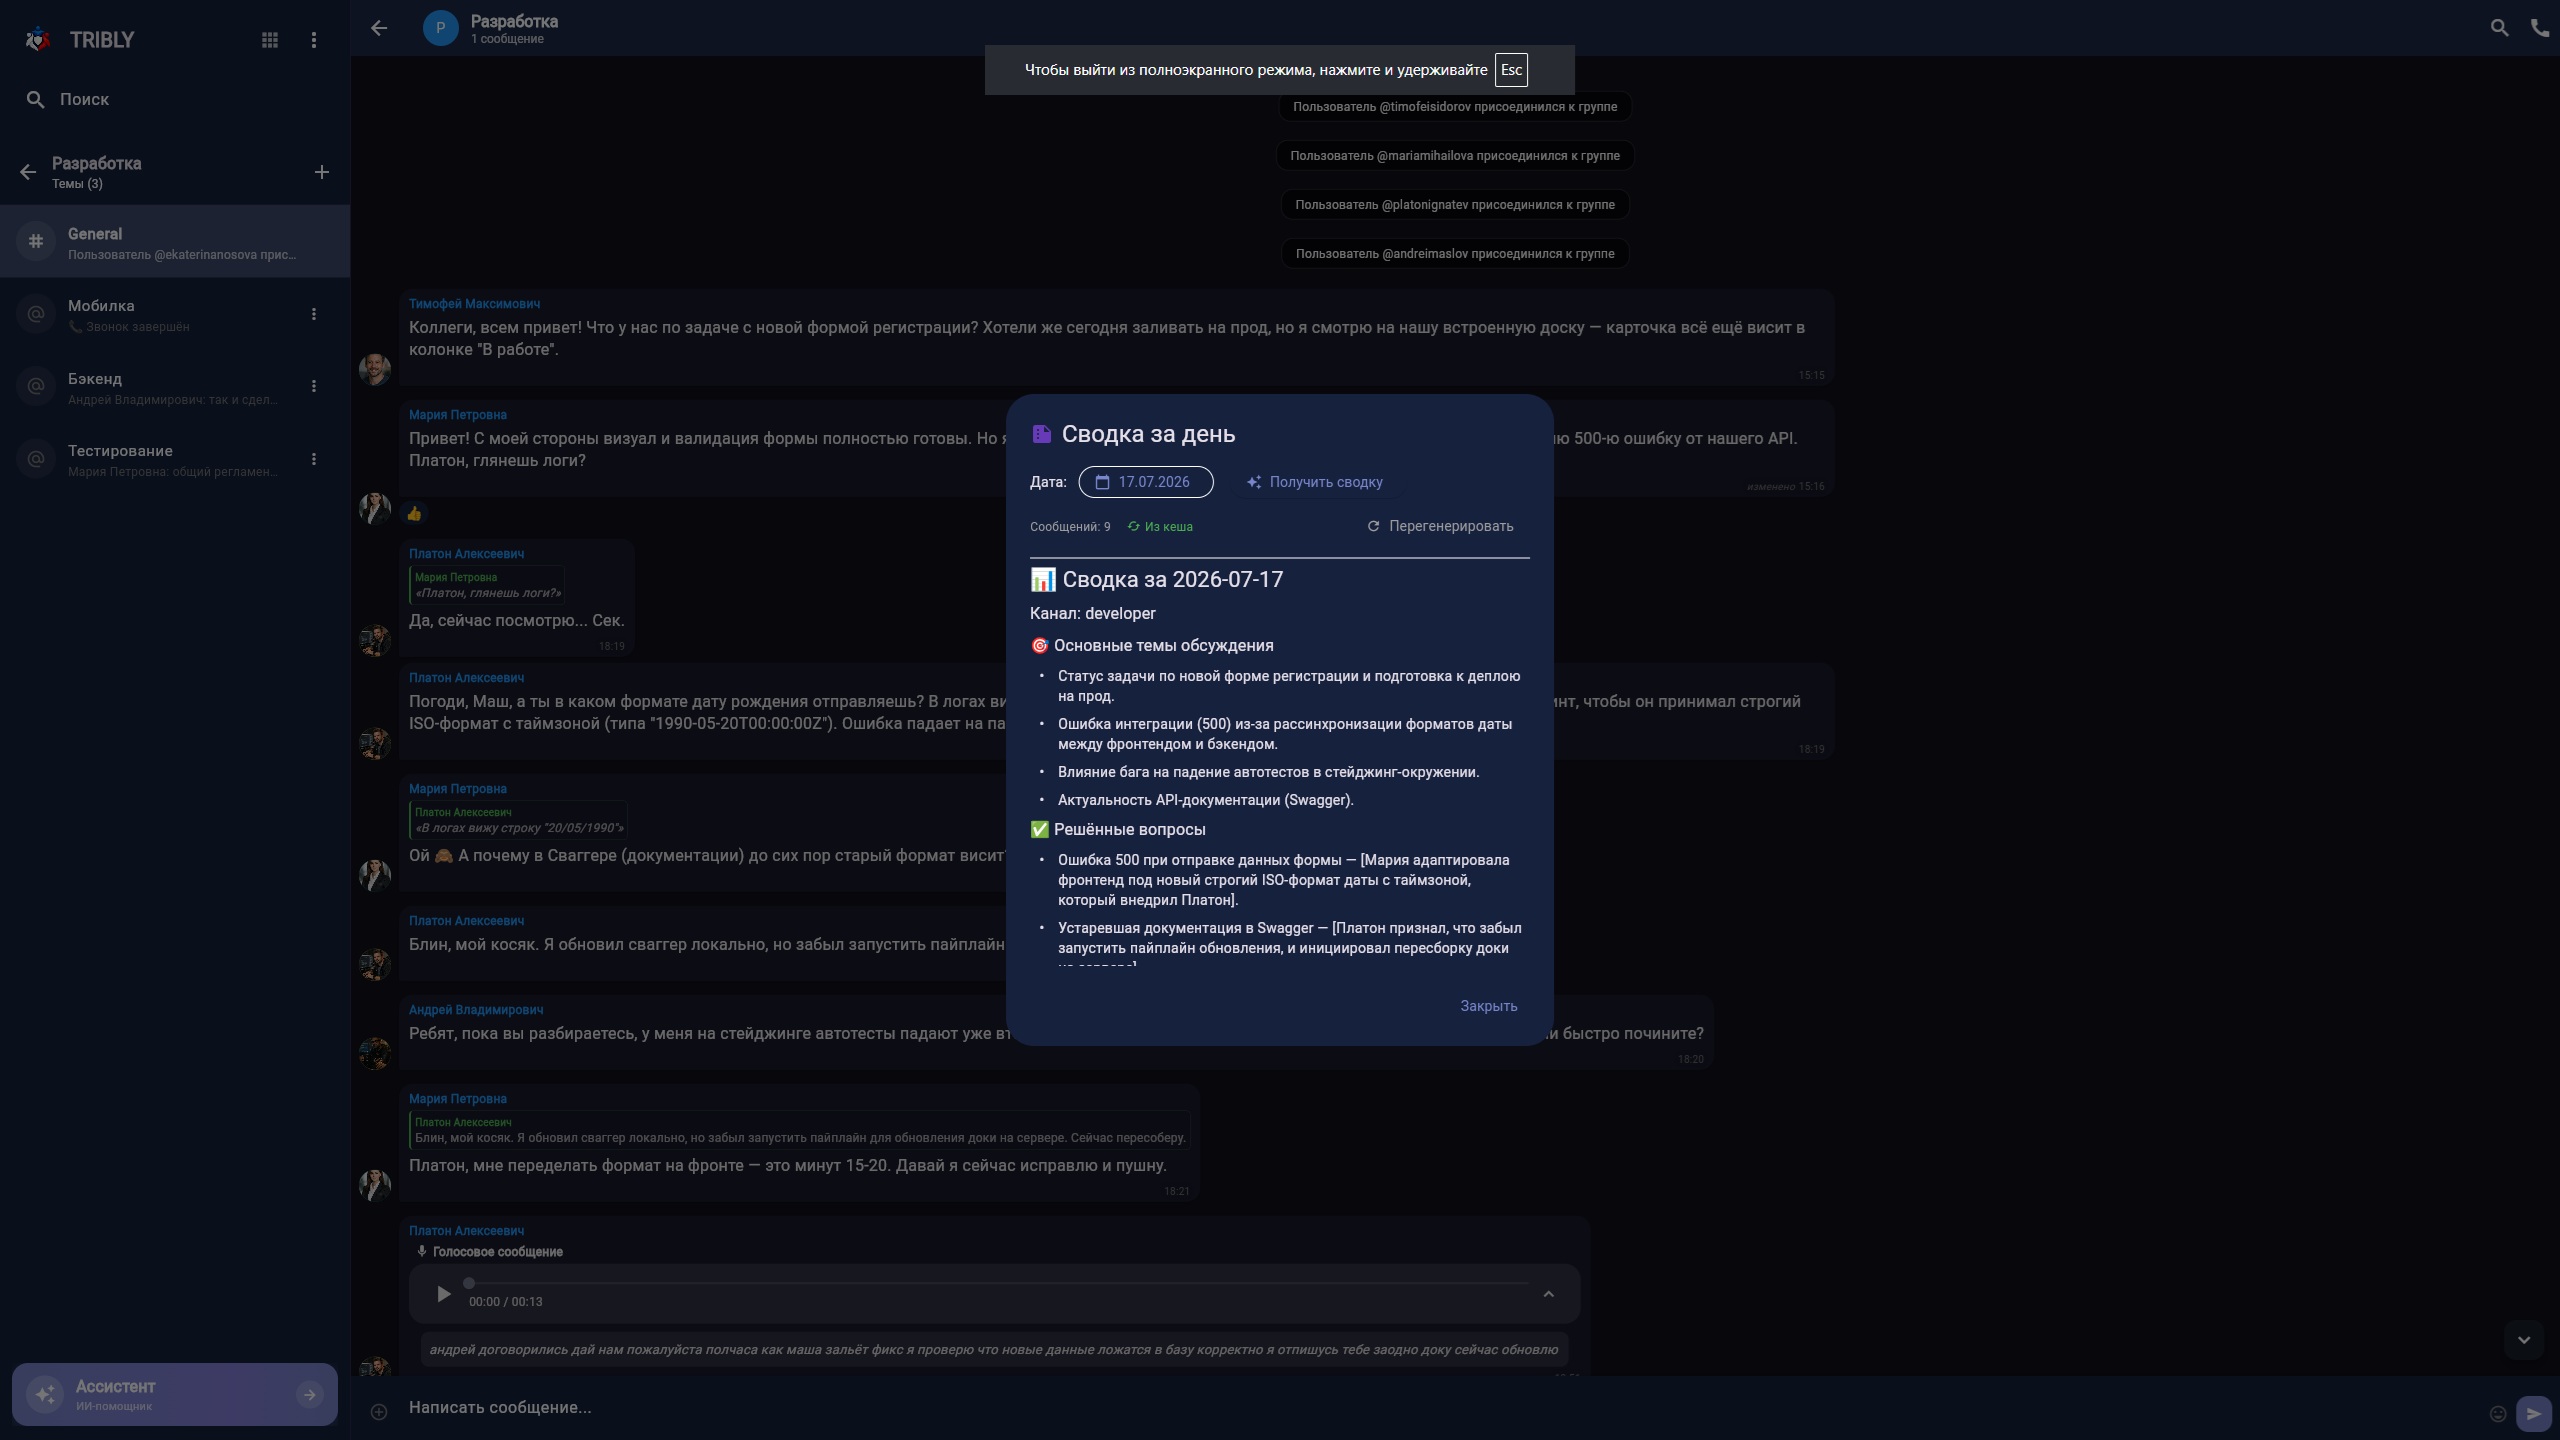The height and width of the screenshot is (1440, 2560).
Task: Open the apps grid icon near TRIBLY
Action: 269,40
